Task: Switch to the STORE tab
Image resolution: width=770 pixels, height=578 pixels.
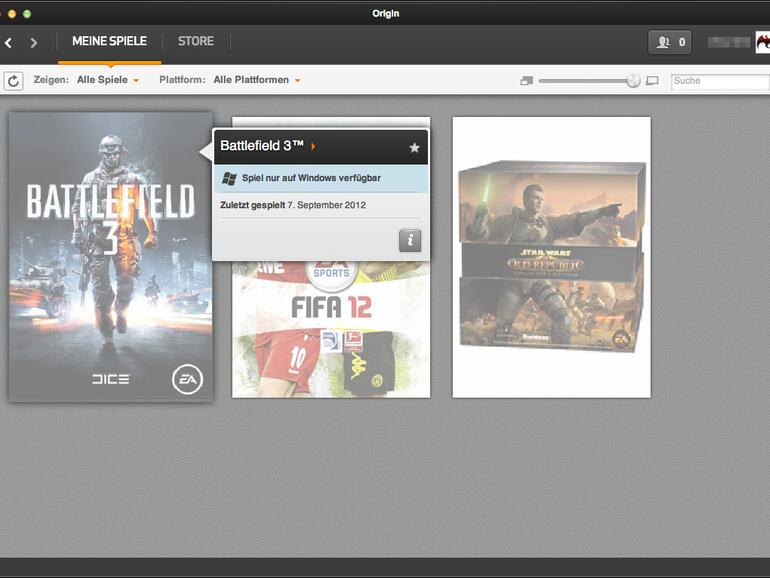Action: point(195,41)
